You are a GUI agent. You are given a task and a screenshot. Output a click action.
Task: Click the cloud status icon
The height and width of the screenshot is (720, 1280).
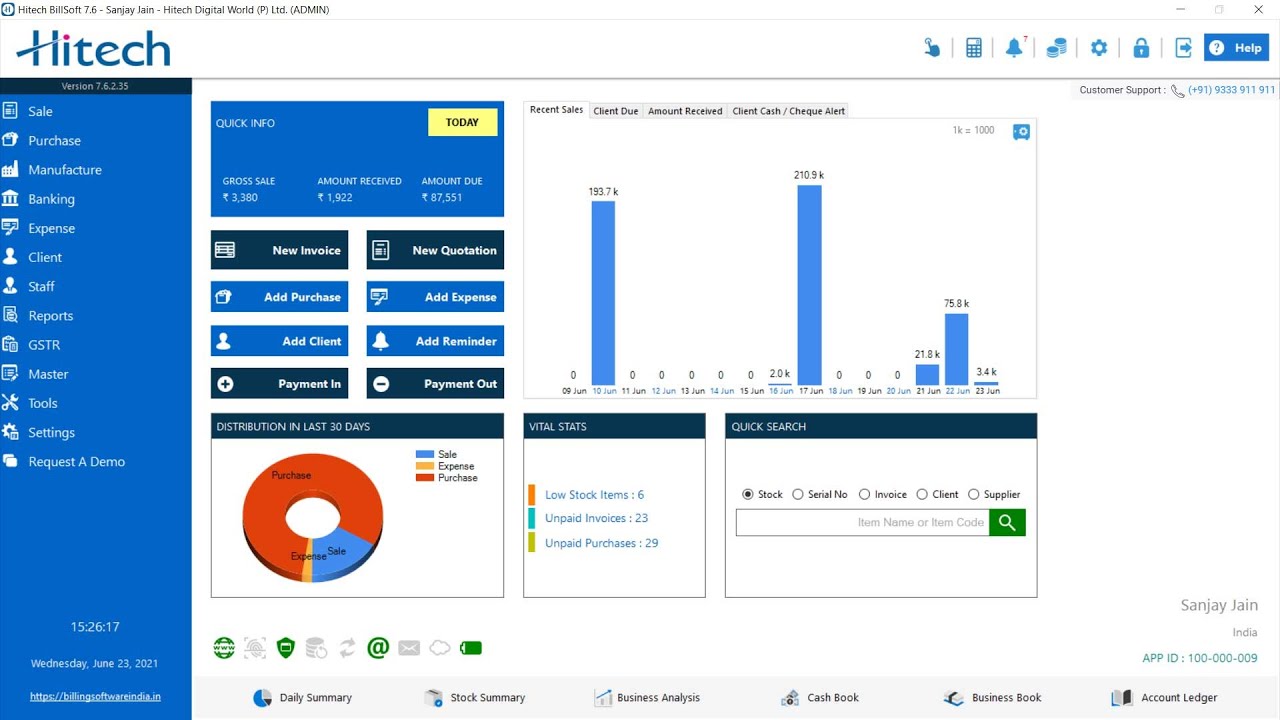point(440,648)
